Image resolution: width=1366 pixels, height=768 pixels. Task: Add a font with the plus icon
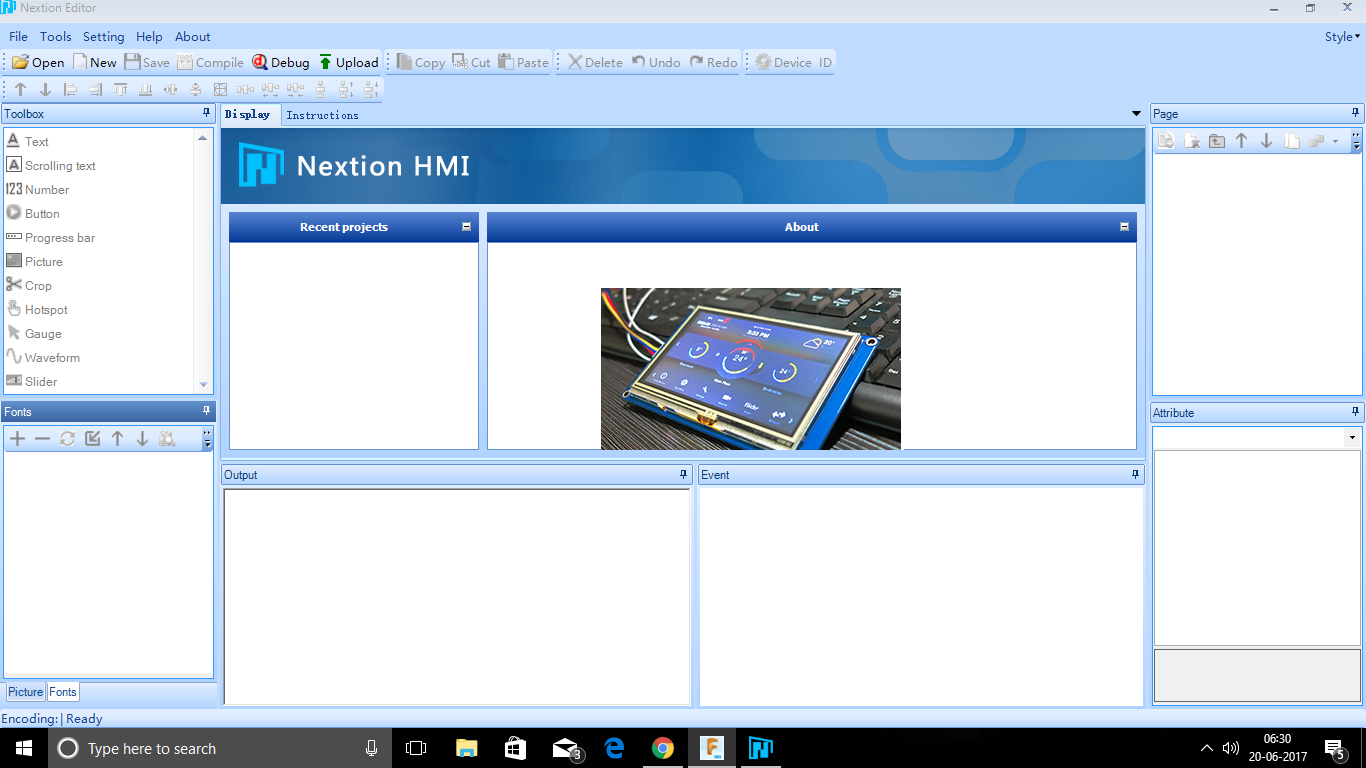coord(16,438)
